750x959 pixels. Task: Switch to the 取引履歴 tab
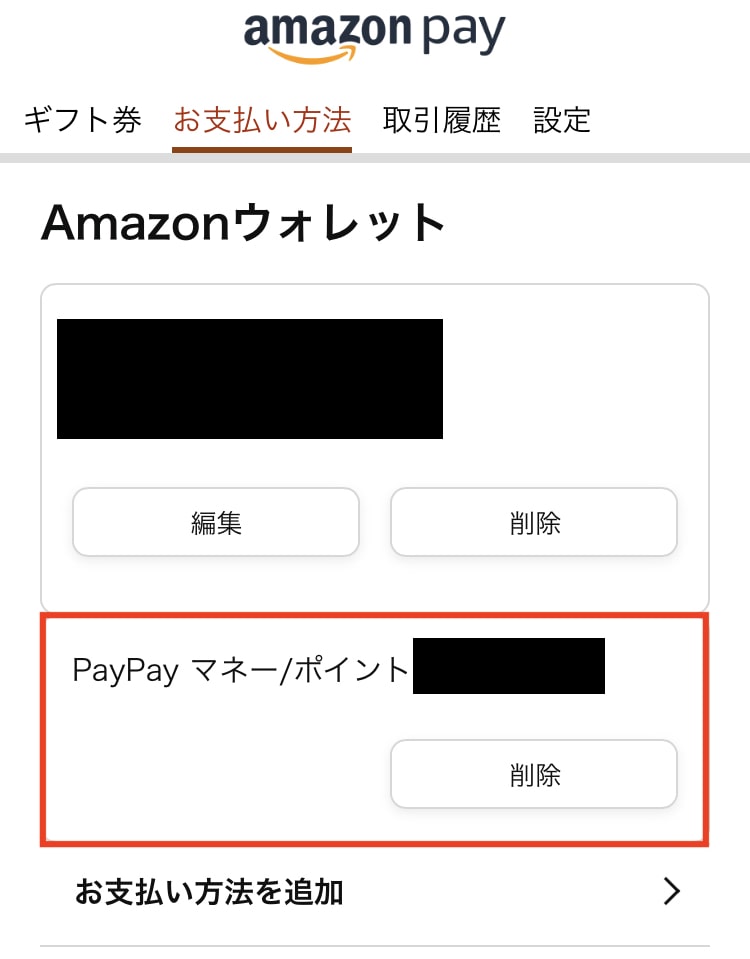point(442,120)
